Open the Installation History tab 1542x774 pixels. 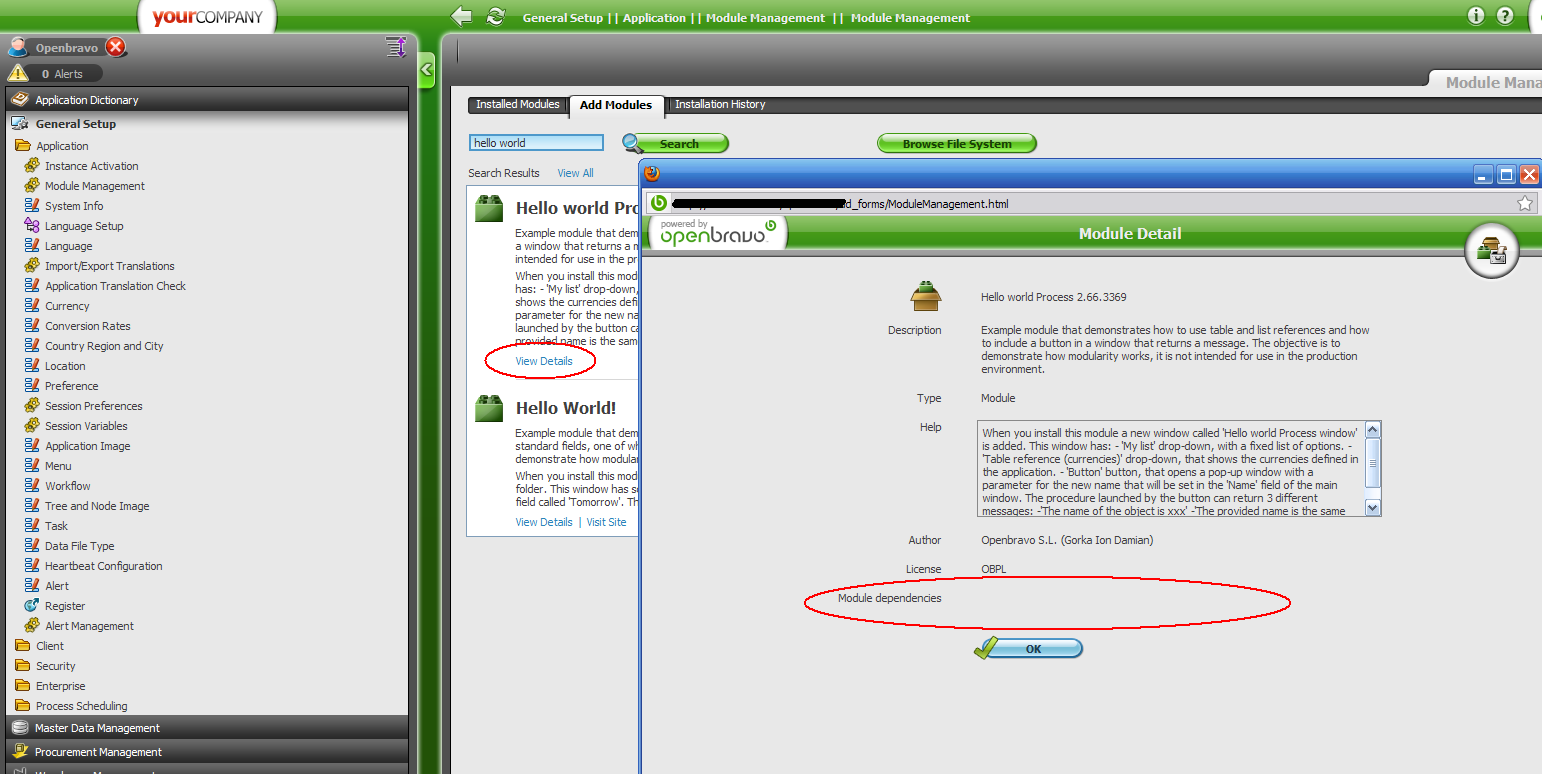720,105
